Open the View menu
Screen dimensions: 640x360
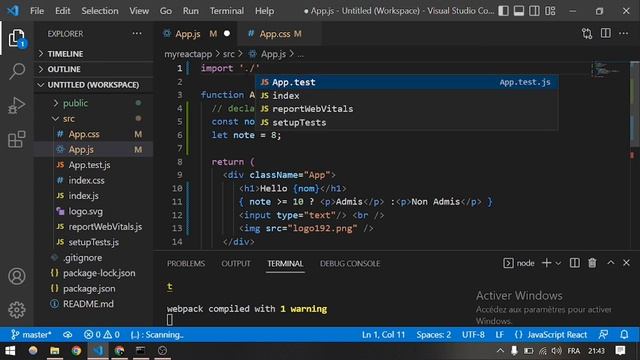click(139, 11)
